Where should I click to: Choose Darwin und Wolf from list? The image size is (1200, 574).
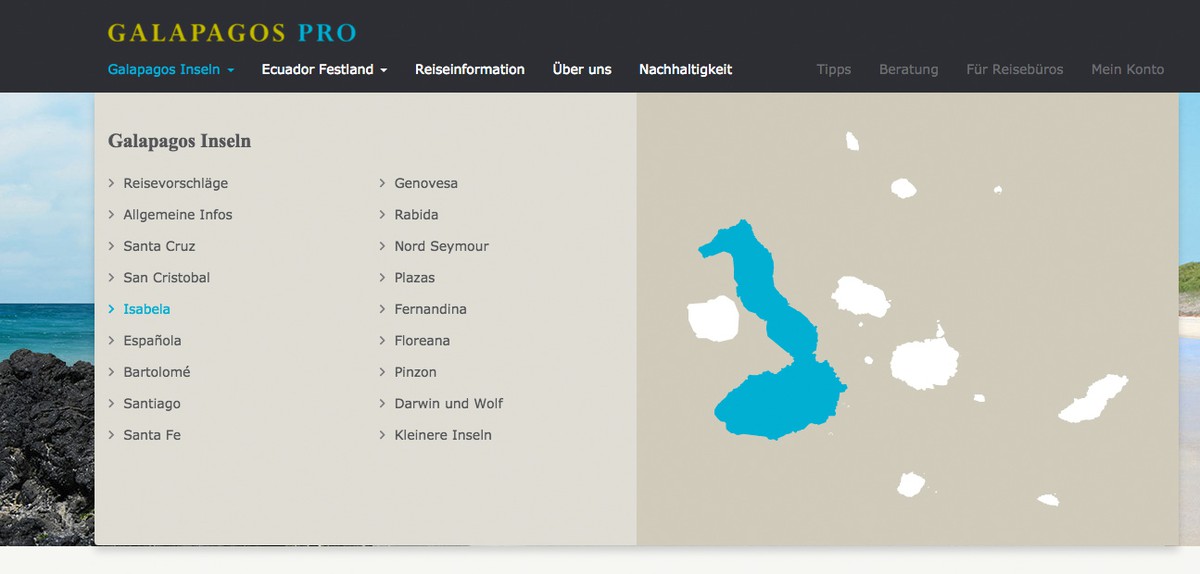pyautogui.click(x=448, y=404)
